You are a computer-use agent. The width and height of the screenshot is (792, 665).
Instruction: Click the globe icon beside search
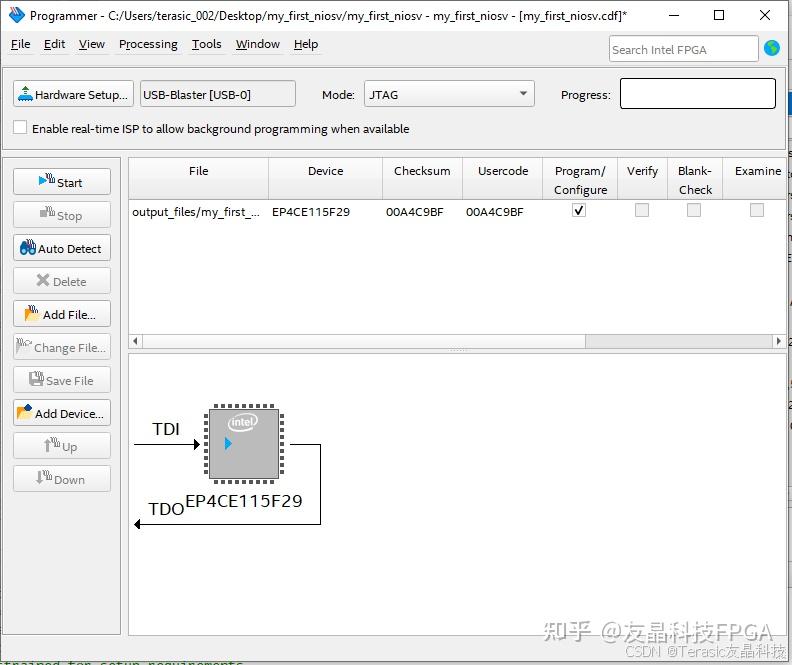pos(771,48)
